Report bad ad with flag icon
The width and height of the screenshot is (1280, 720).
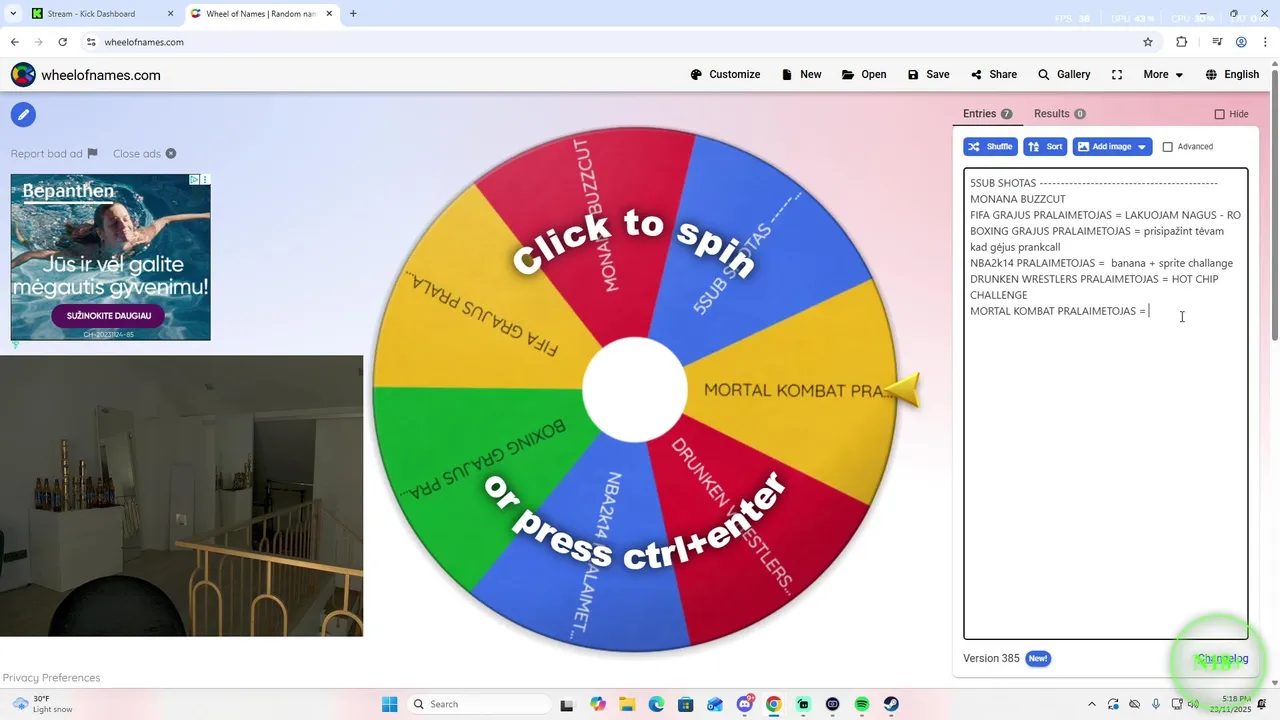point(92,154)
